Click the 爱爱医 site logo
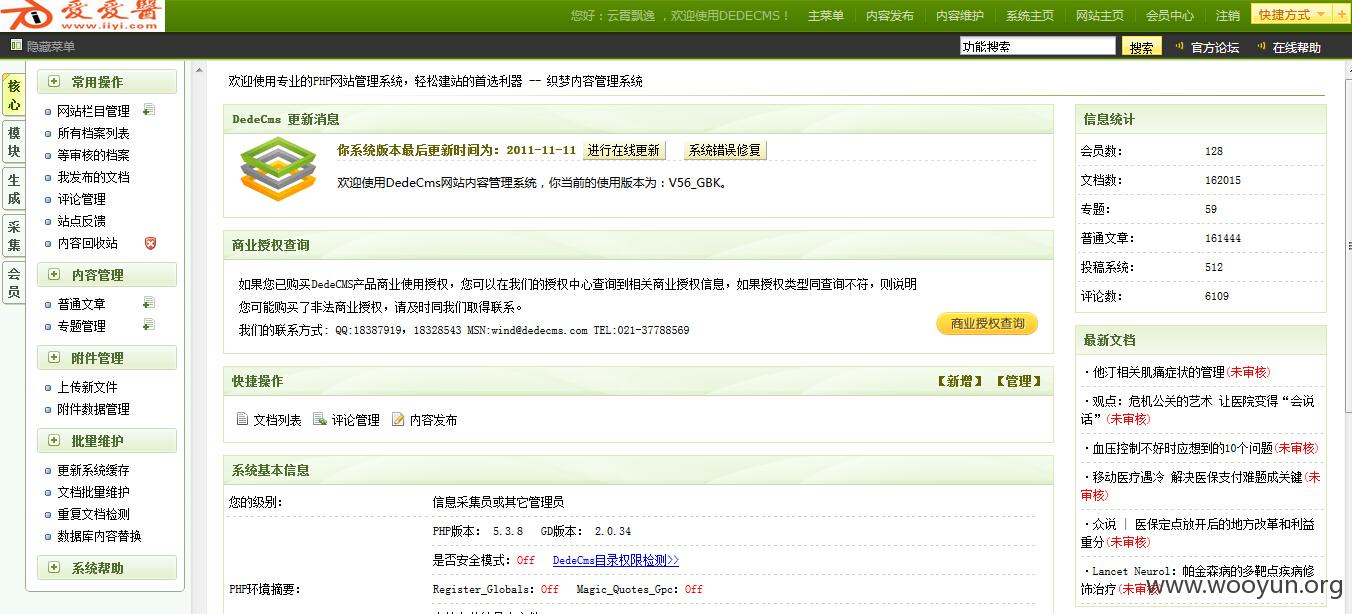1352x614 pixels. [x=83, y=16]
